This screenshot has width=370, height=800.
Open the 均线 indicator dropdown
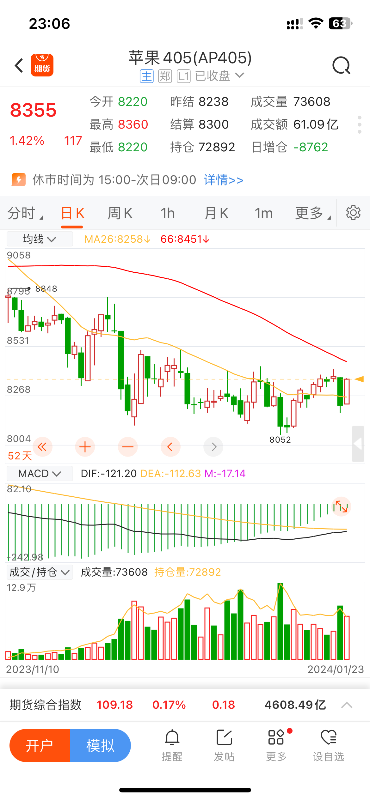pyautogui.click(x=40, y=238)
